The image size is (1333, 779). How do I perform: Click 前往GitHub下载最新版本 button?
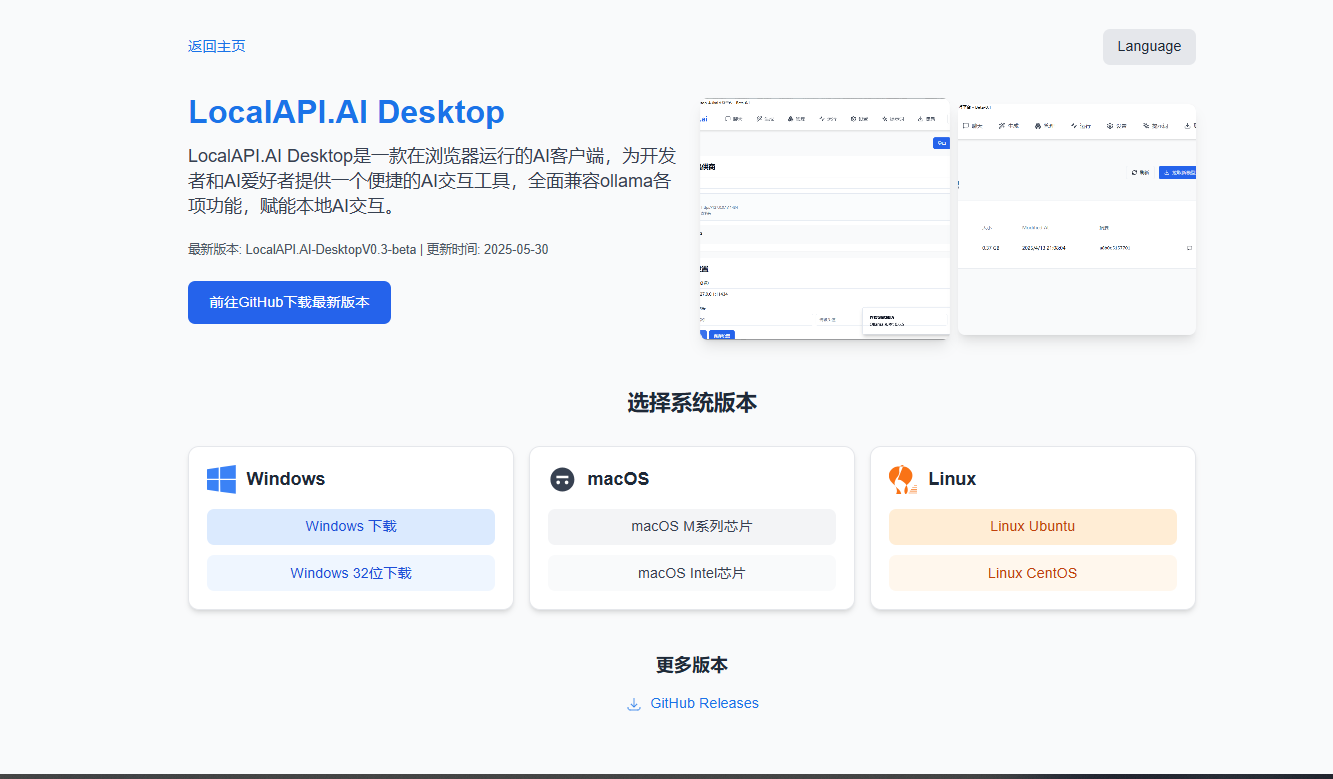(289, 302)
